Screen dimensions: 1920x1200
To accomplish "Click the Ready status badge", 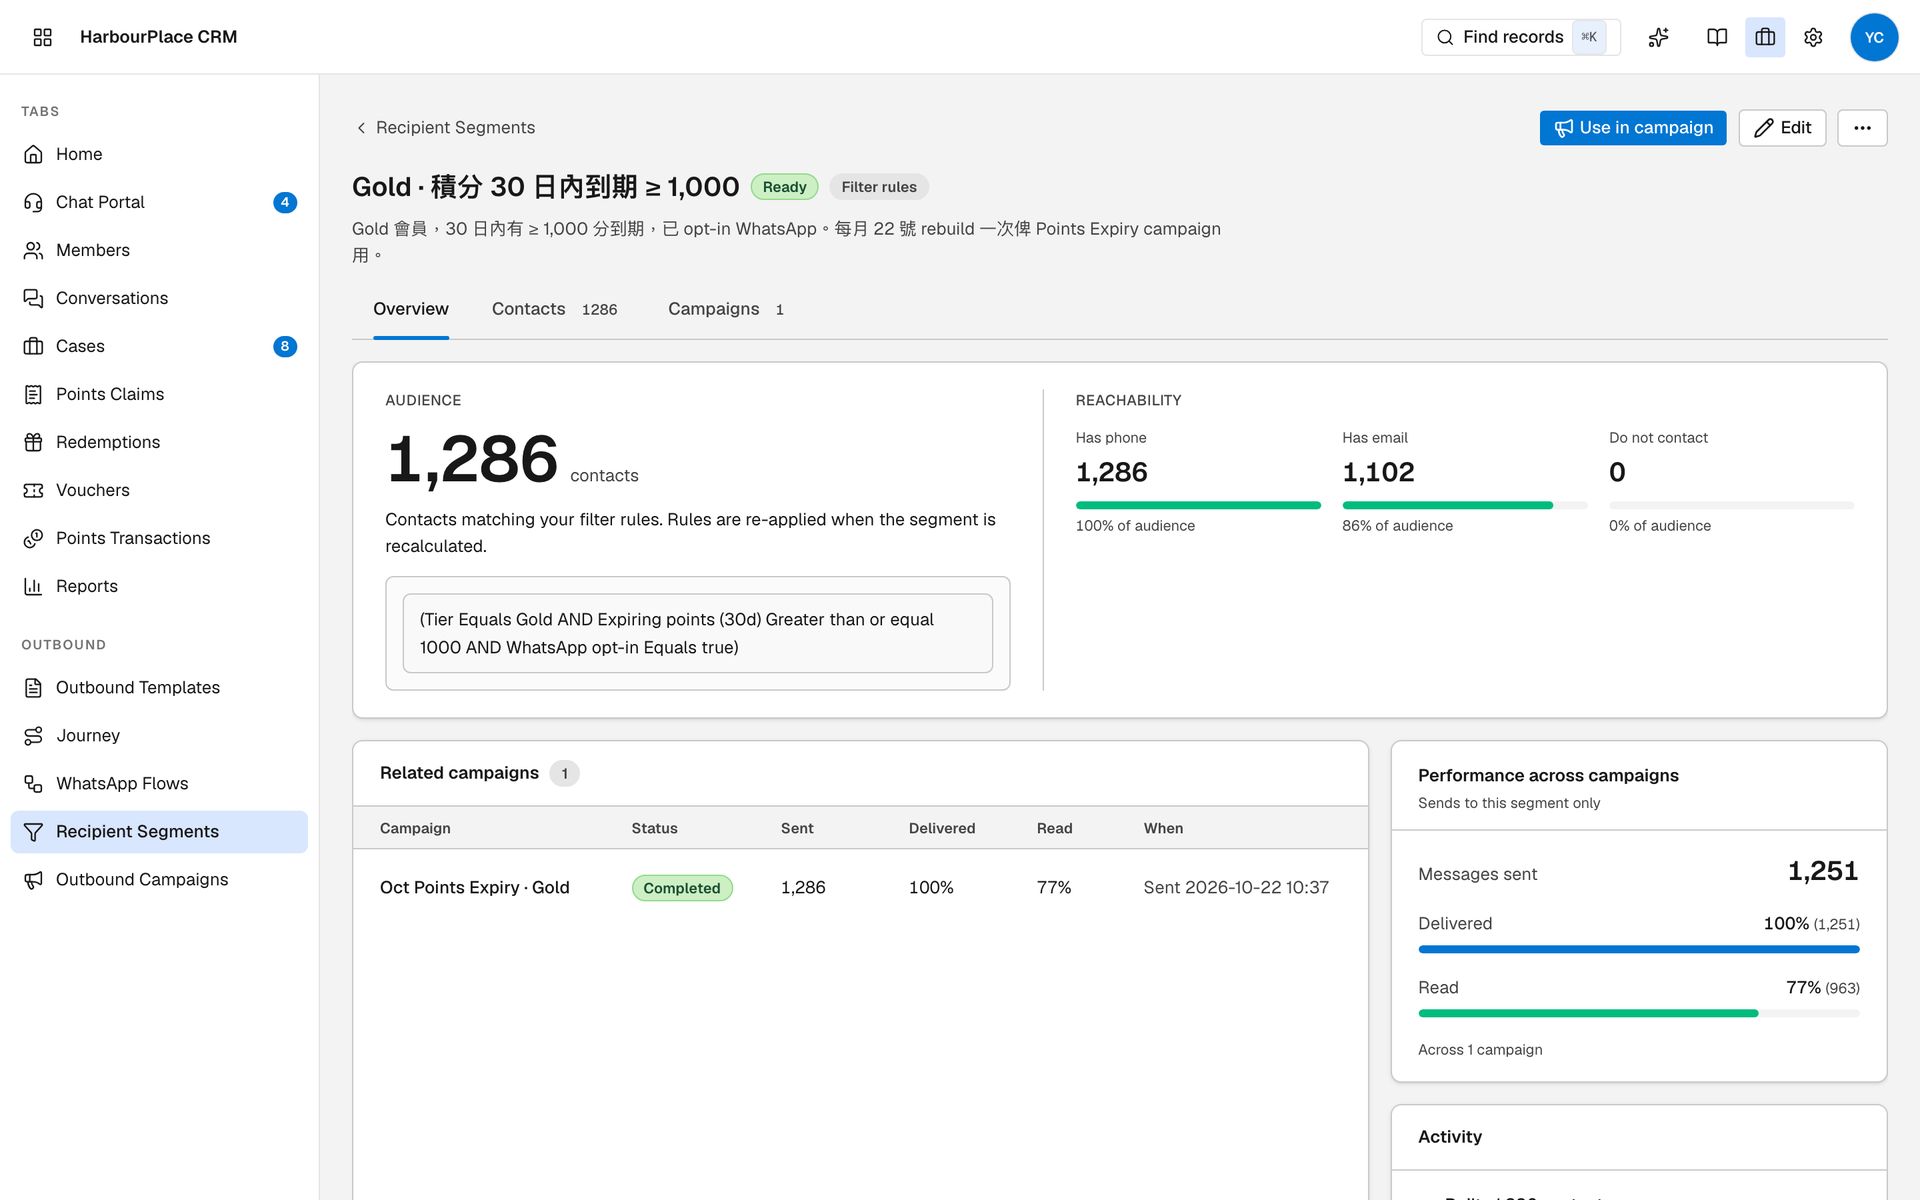I will click(x=785, y=187).
